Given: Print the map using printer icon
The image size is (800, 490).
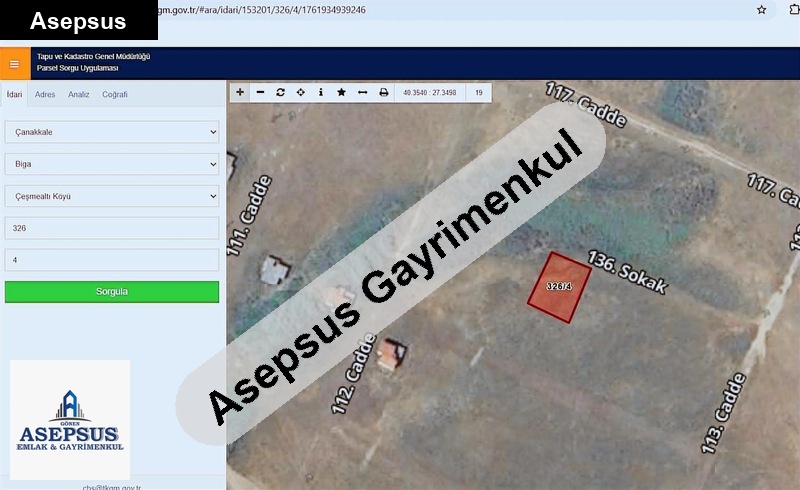Looking at the screenshot, I should point(383,92).
